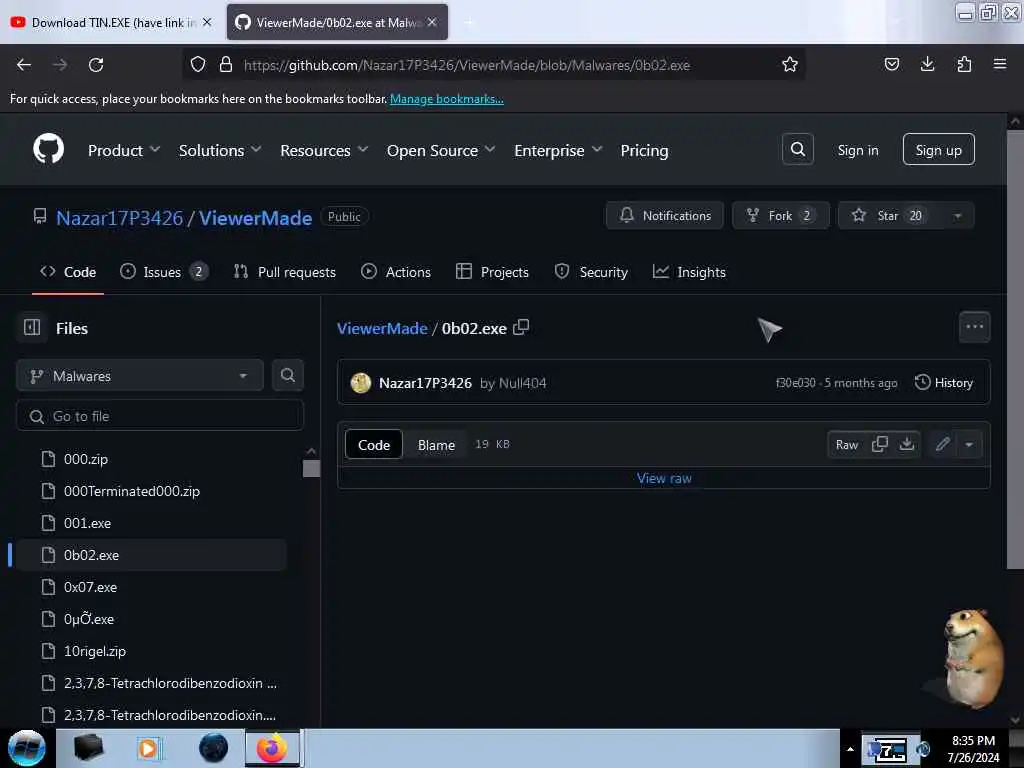
Task: Open the Issues tab
Action: pyautogui.click(x=164, y=272)
